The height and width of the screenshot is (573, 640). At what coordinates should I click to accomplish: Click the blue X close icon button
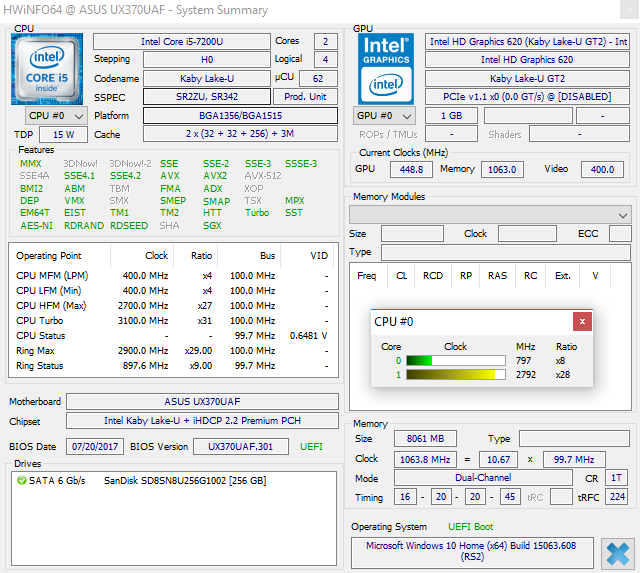(618, 554)
